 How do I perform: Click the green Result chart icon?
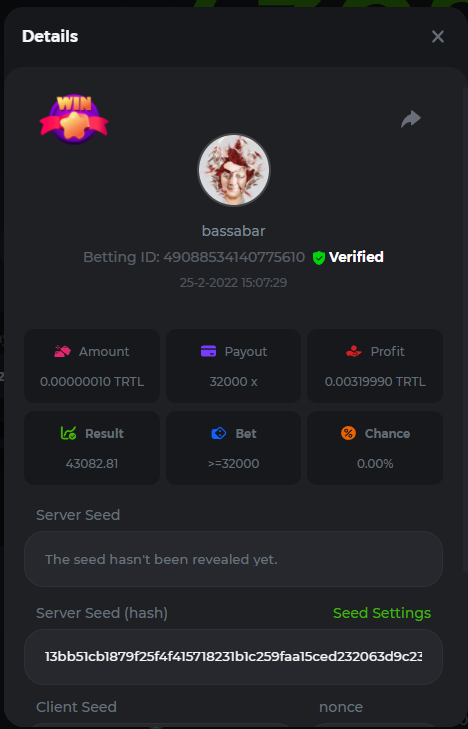click(x=68, y=433)
